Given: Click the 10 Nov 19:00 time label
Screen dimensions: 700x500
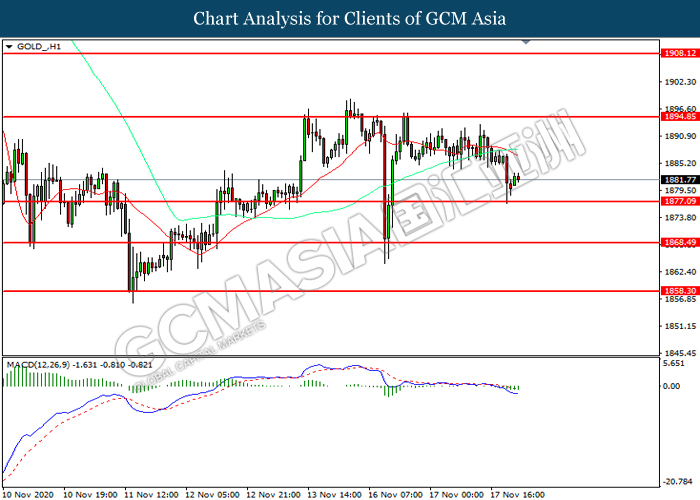Looking at the screenshot, I should (x=90, y=495).
